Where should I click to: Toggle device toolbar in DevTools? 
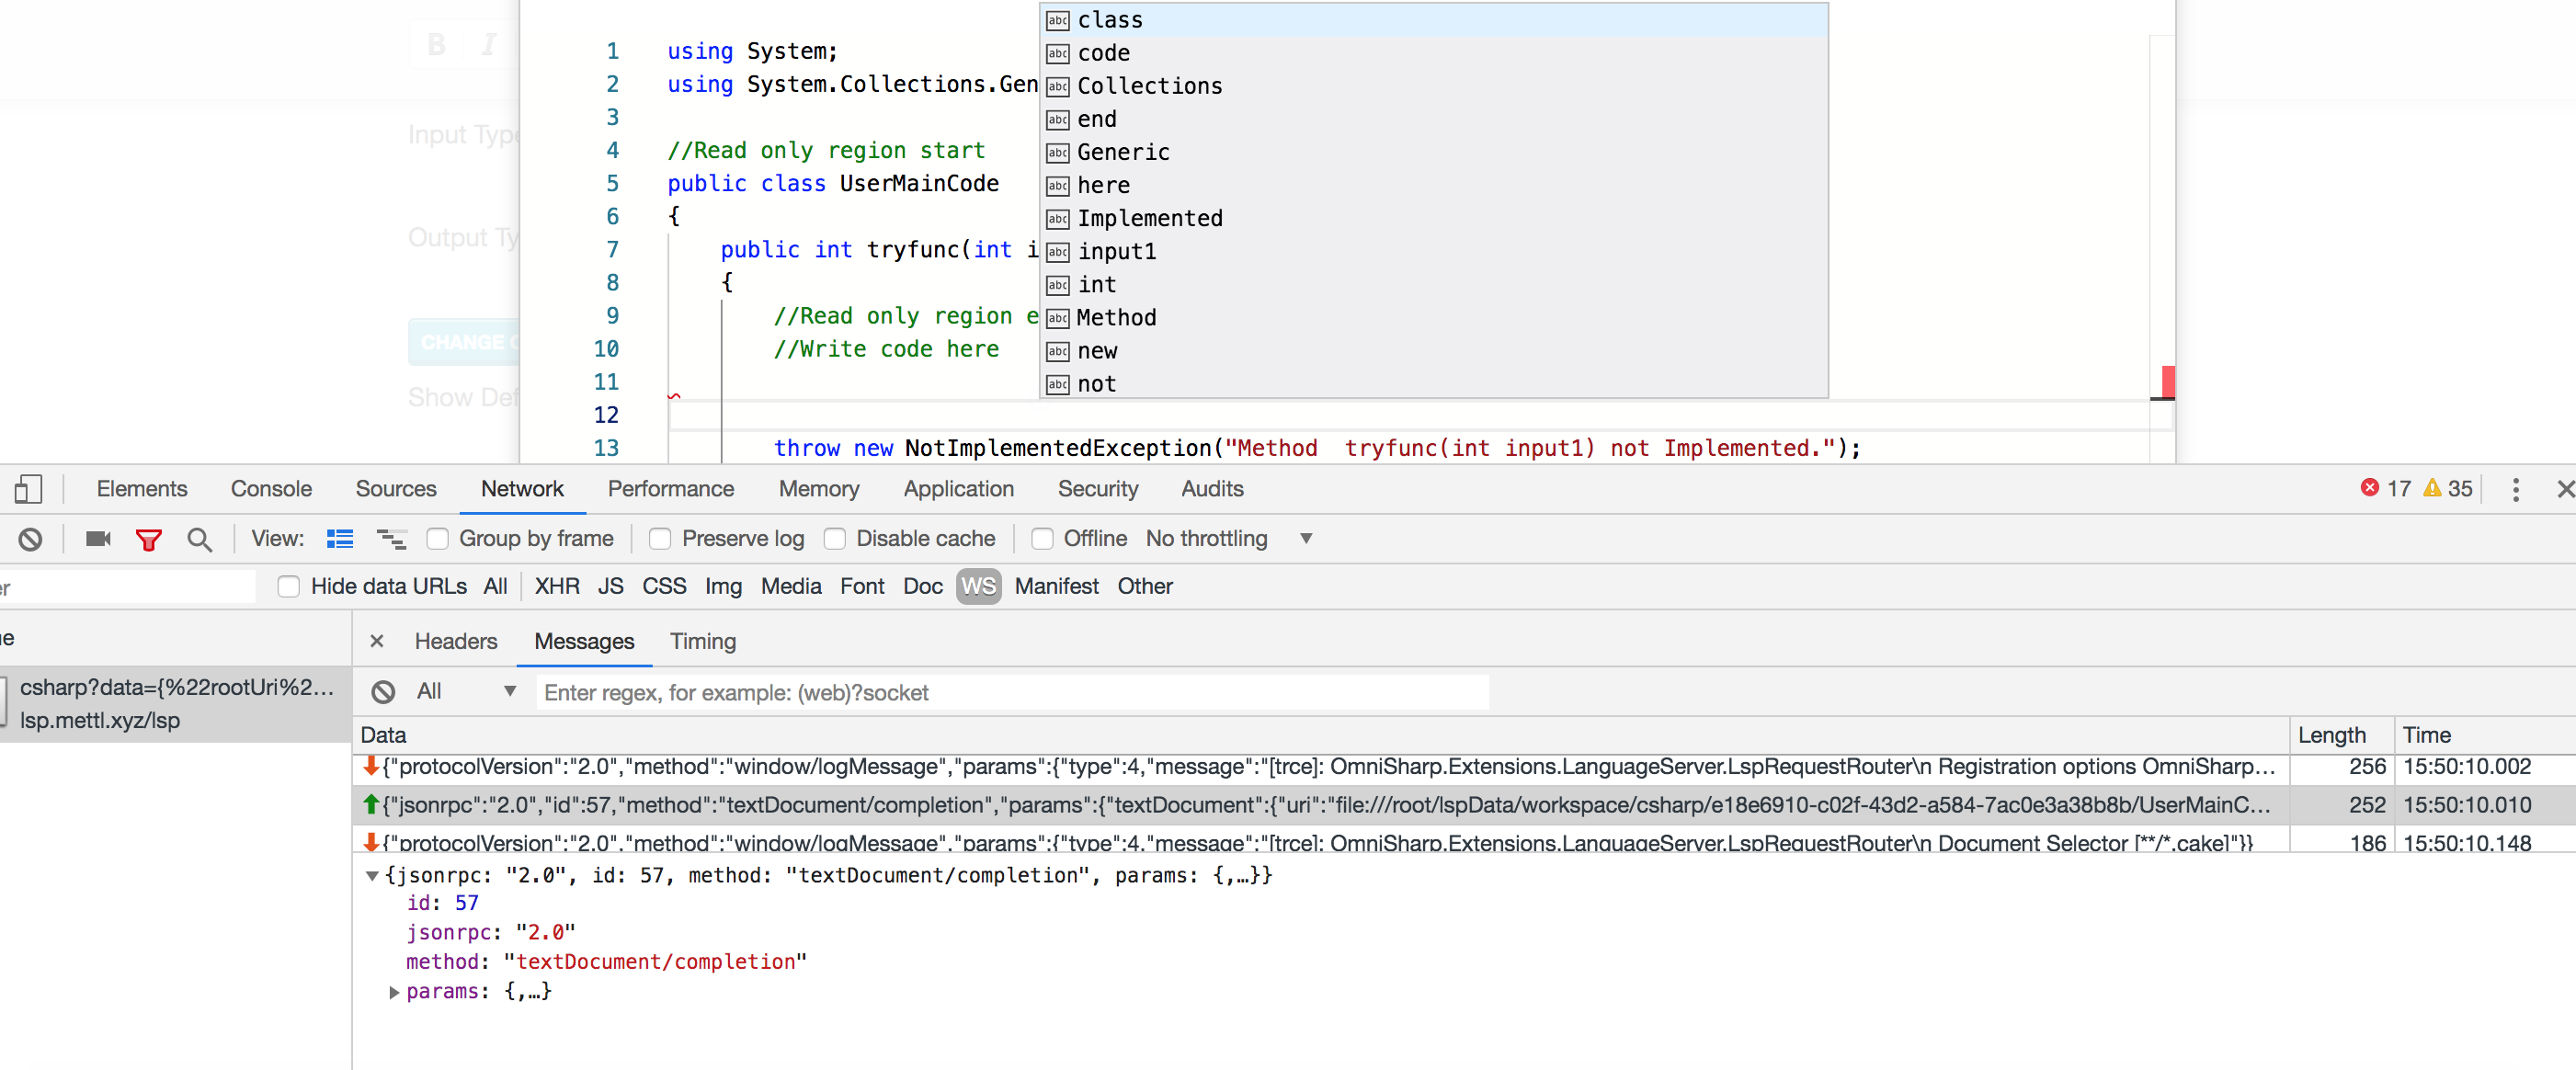pyautogui.click(x=28, y=488)
